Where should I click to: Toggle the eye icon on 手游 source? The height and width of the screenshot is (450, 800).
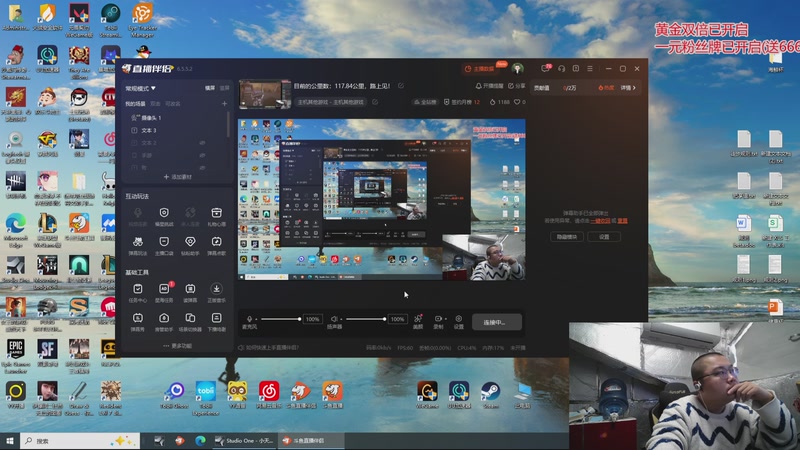coord(203,155)
